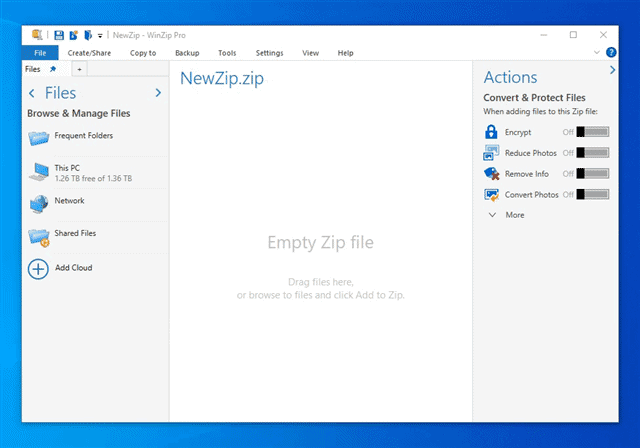Click the Files pane heading
The image size is (640, 448).
click(60, 93)
